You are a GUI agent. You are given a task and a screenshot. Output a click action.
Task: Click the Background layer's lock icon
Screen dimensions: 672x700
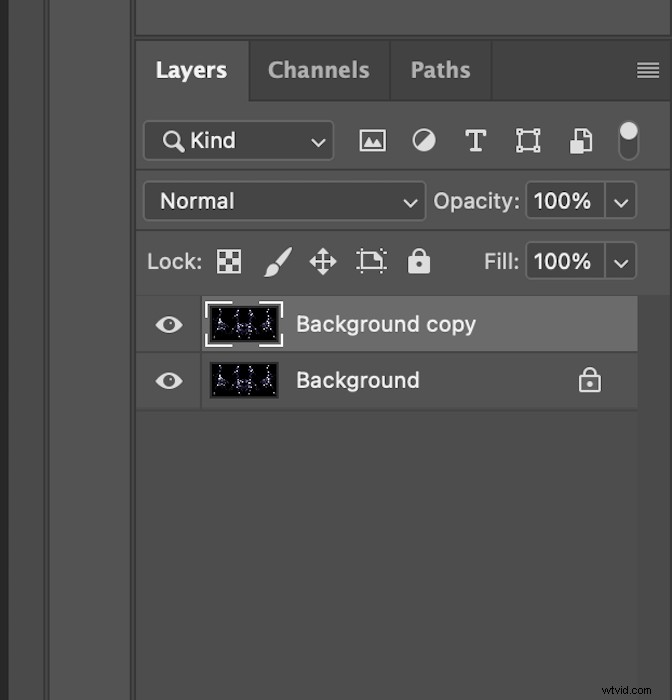[589, 380]
